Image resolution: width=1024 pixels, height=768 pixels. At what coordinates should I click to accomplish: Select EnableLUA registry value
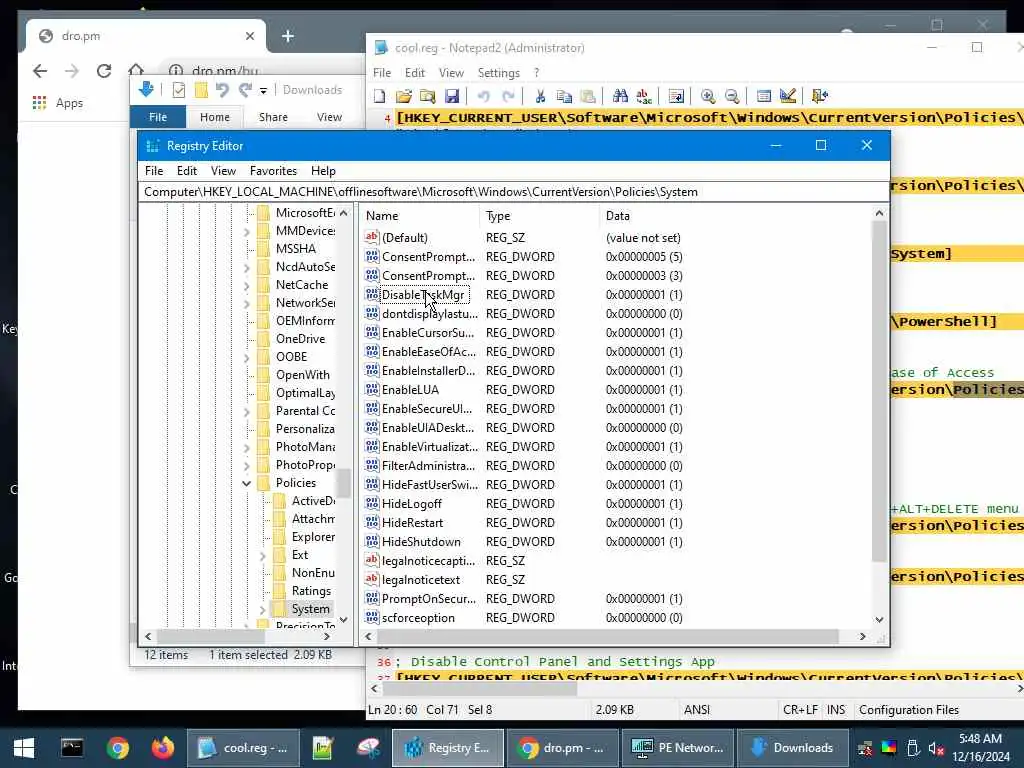coord(410,390)
